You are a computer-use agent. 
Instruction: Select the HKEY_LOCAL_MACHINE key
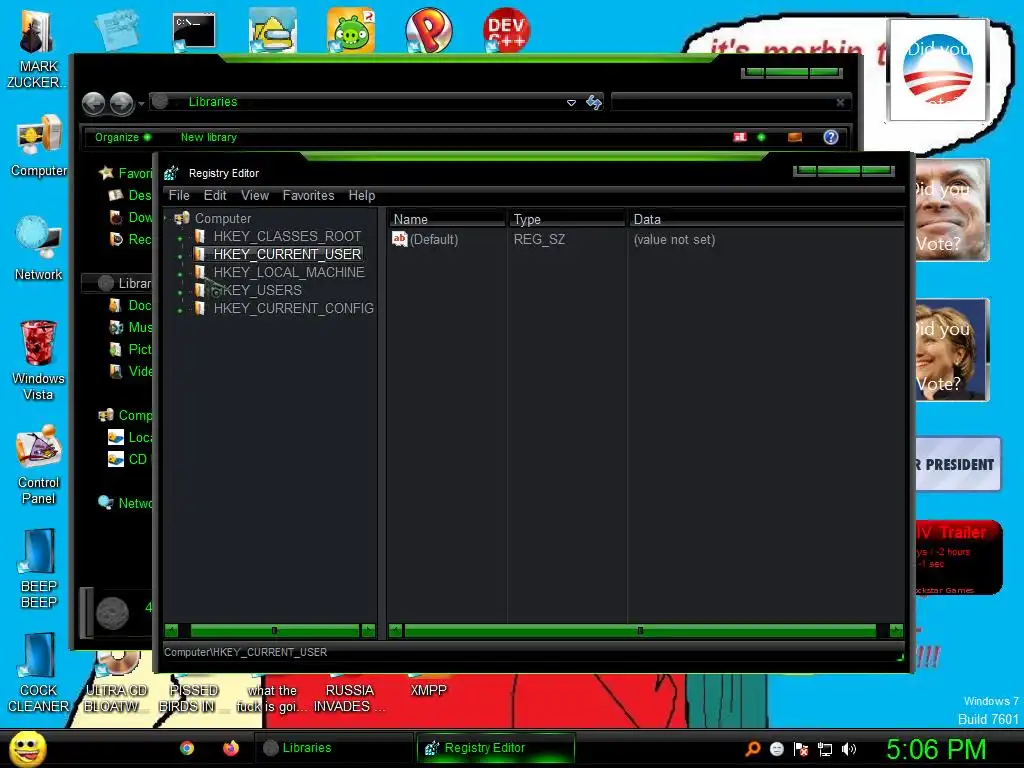point(289,272)
